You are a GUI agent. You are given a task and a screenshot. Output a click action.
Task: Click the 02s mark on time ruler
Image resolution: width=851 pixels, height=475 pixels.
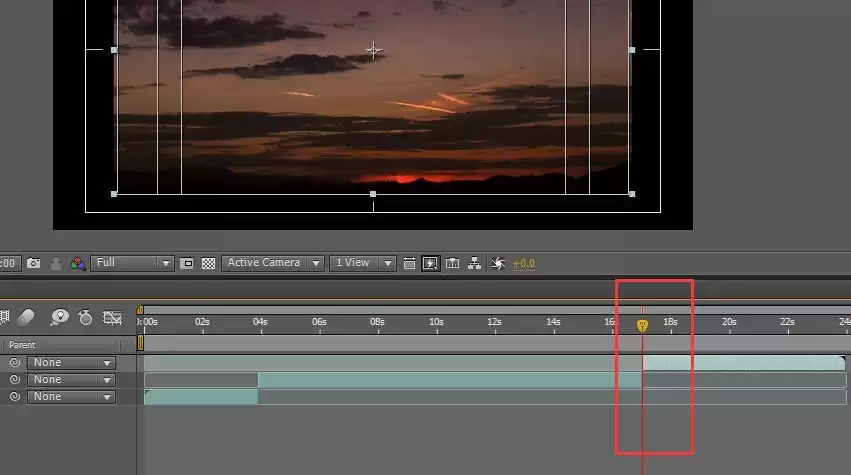202,322
